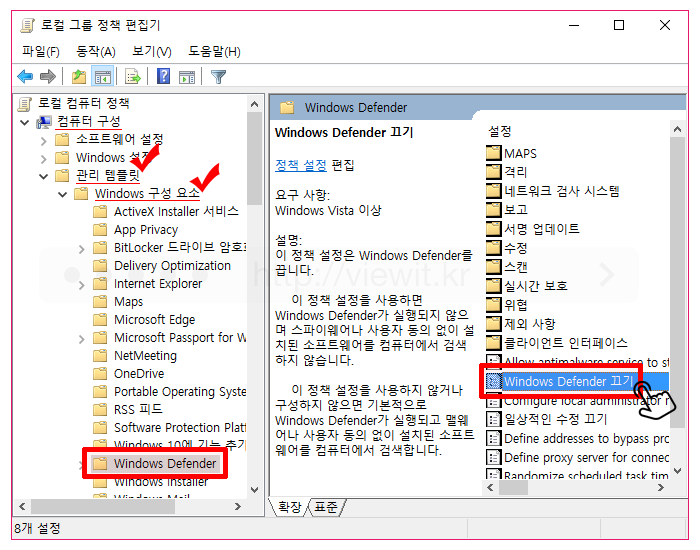The width and height of the screenshot is (700, 550).
Task: Click the 설정 column header
Action: [500, 131]
